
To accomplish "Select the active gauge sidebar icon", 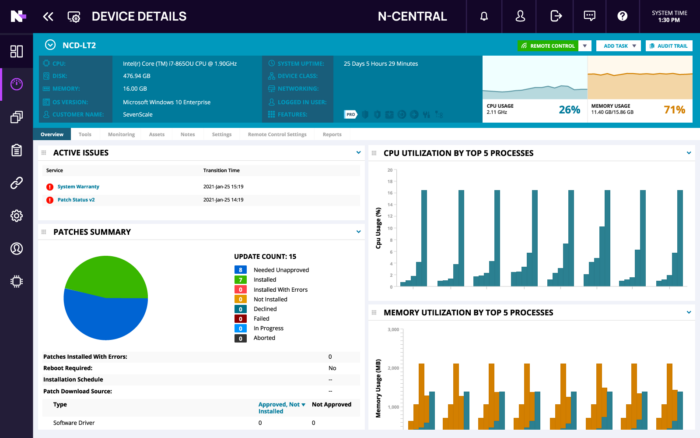I will point(17,84).
